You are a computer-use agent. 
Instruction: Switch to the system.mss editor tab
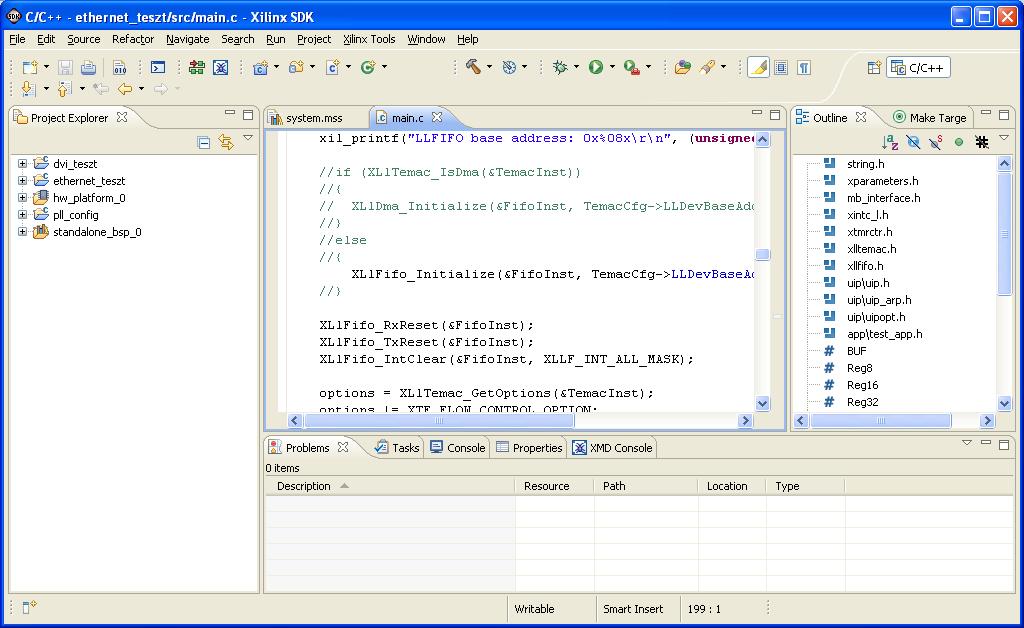[314, 118]
